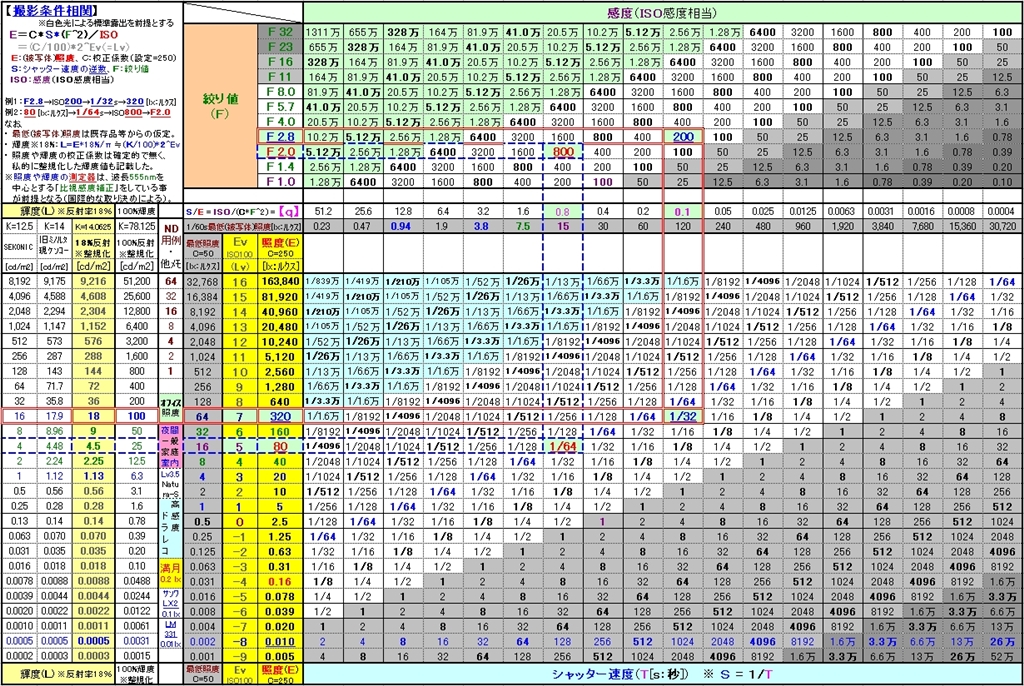1024x686 pixels.
Task: Select the blue 0.94 cell
Action: click(403, 226)
